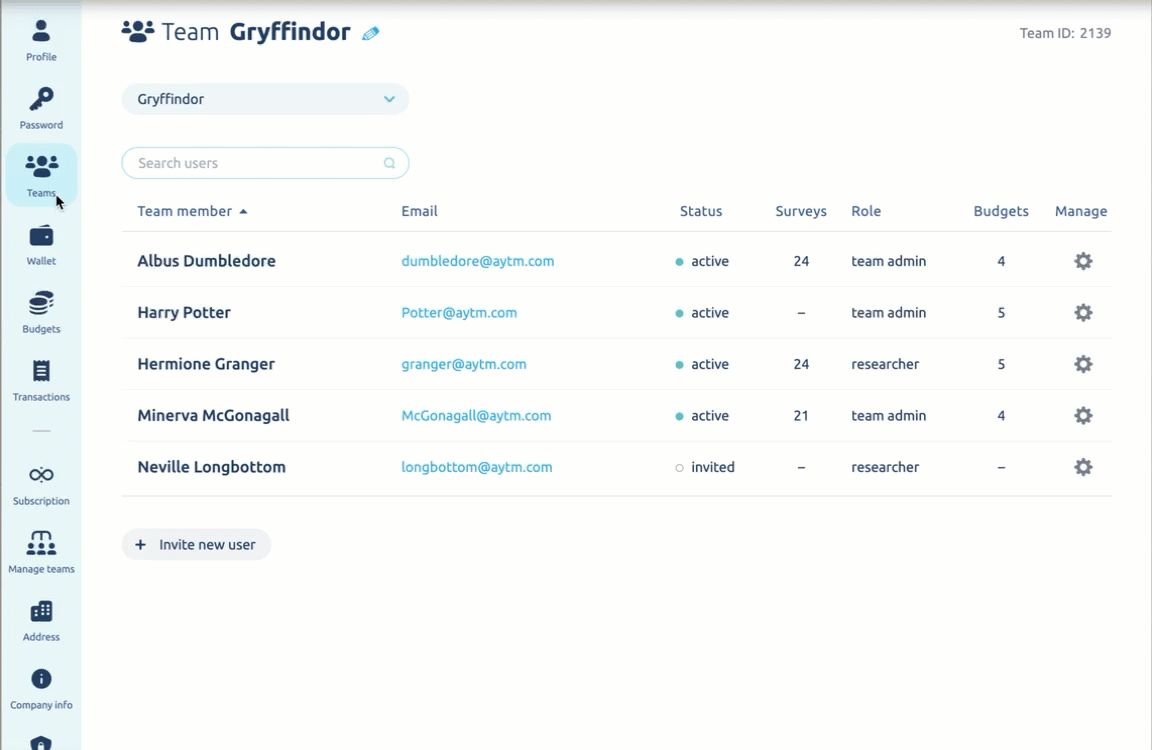Click the search magnifier icon
1152x750 pixels.
coord(389,163)
